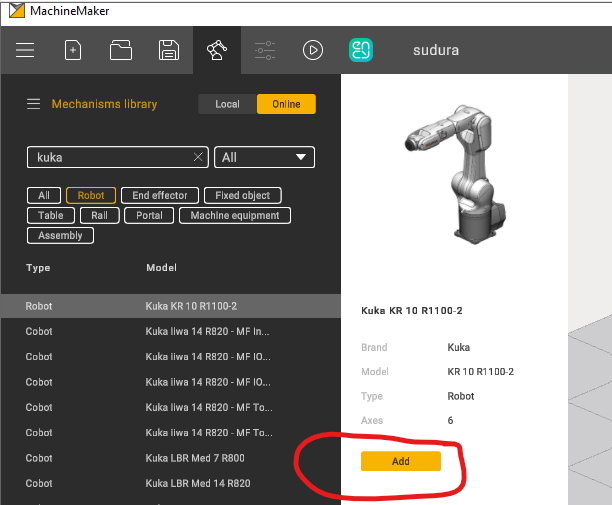Image resolution: width=612 pixels, height=505 pixels.
Task: Switch library to Online
Action: (x=286, y=104)
